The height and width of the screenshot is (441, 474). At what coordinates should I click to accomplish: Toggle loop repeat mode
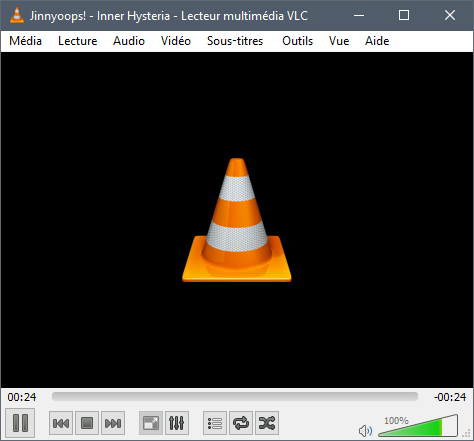pyautogui.click(x=241, y=423)
